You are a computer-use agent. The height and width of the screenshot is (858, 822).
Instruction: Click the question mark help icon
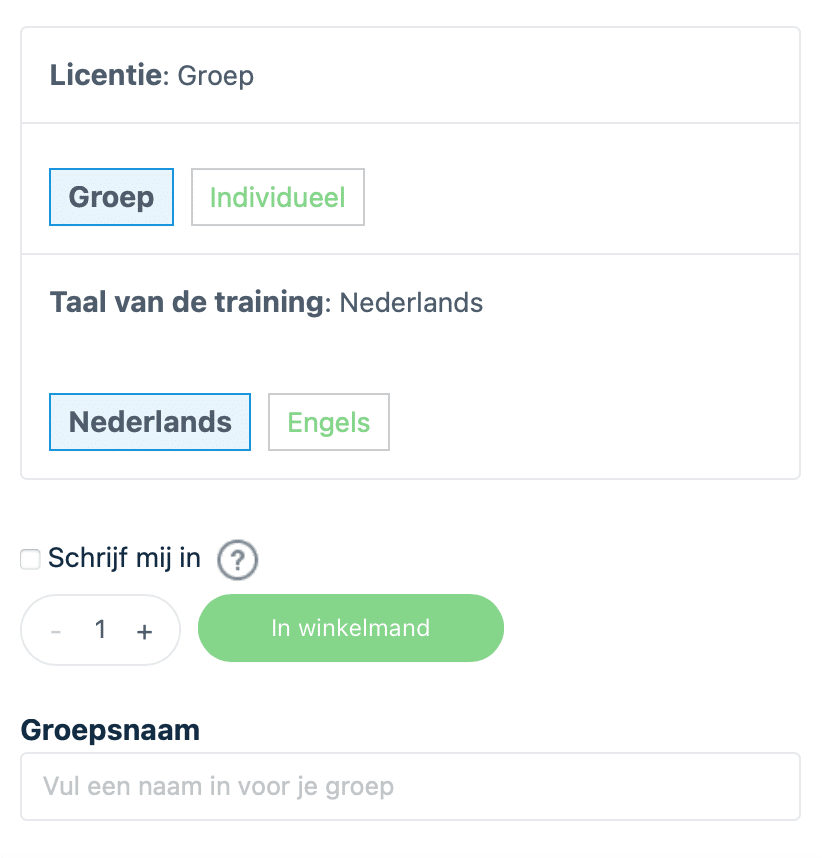(238, 560)
